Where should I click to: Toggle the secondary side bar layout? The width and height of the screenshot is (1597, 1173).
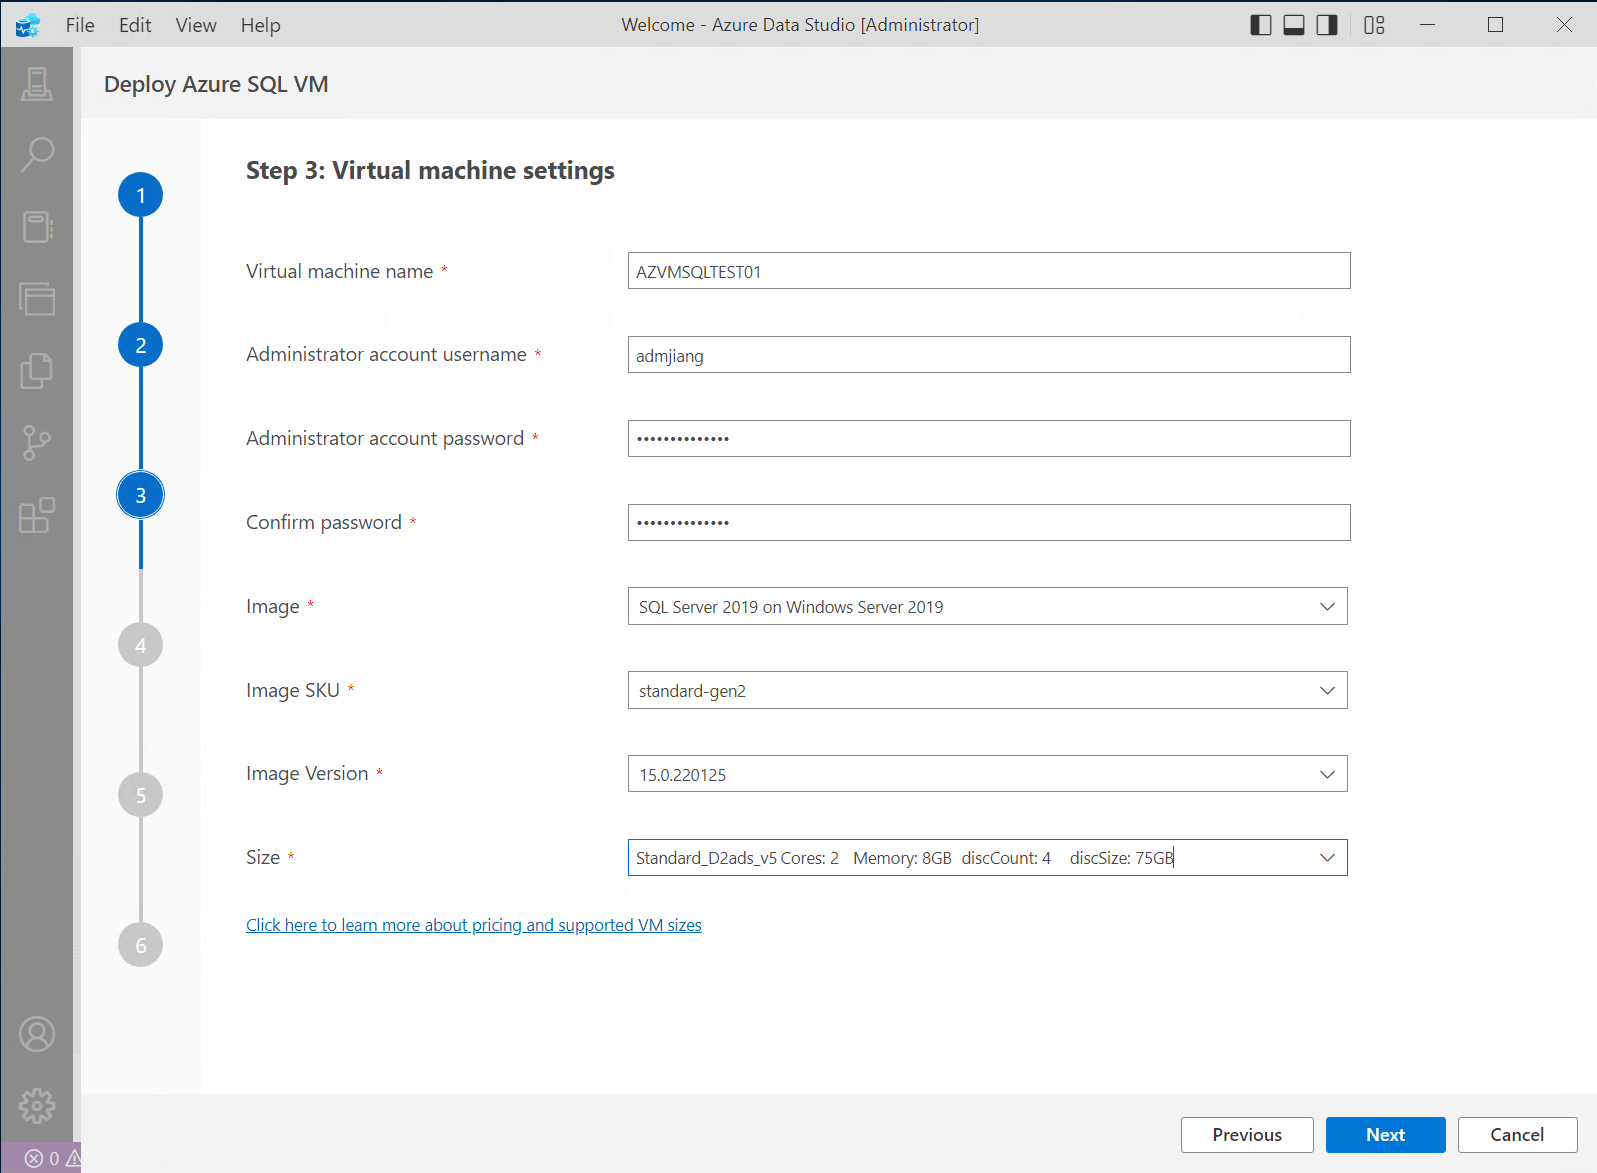[1327, 25]
